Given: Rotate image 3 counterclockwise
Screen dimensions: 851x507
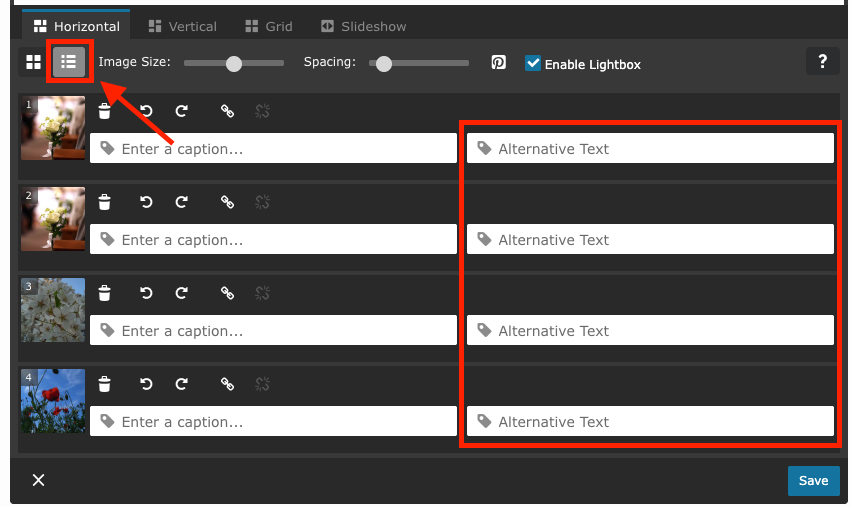Looking at the screenshot, I should (146, 293).
